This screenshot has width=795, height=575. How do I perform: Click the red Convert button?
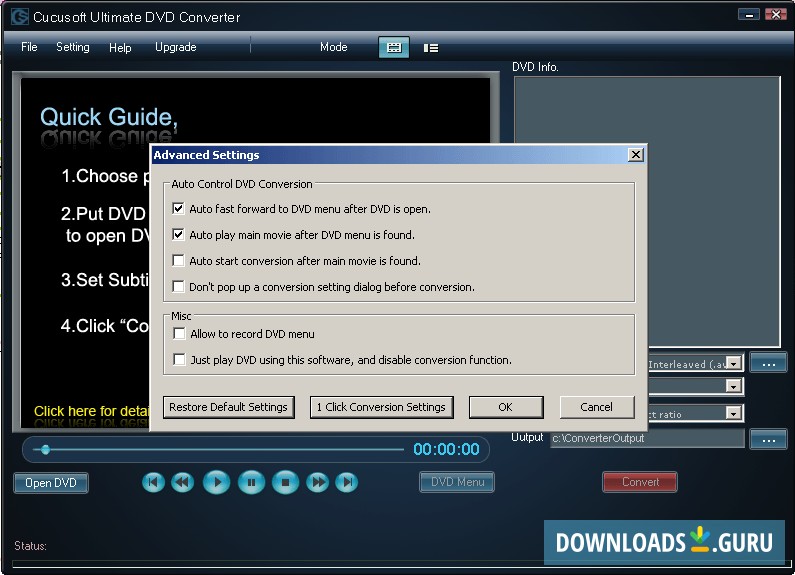640,482
